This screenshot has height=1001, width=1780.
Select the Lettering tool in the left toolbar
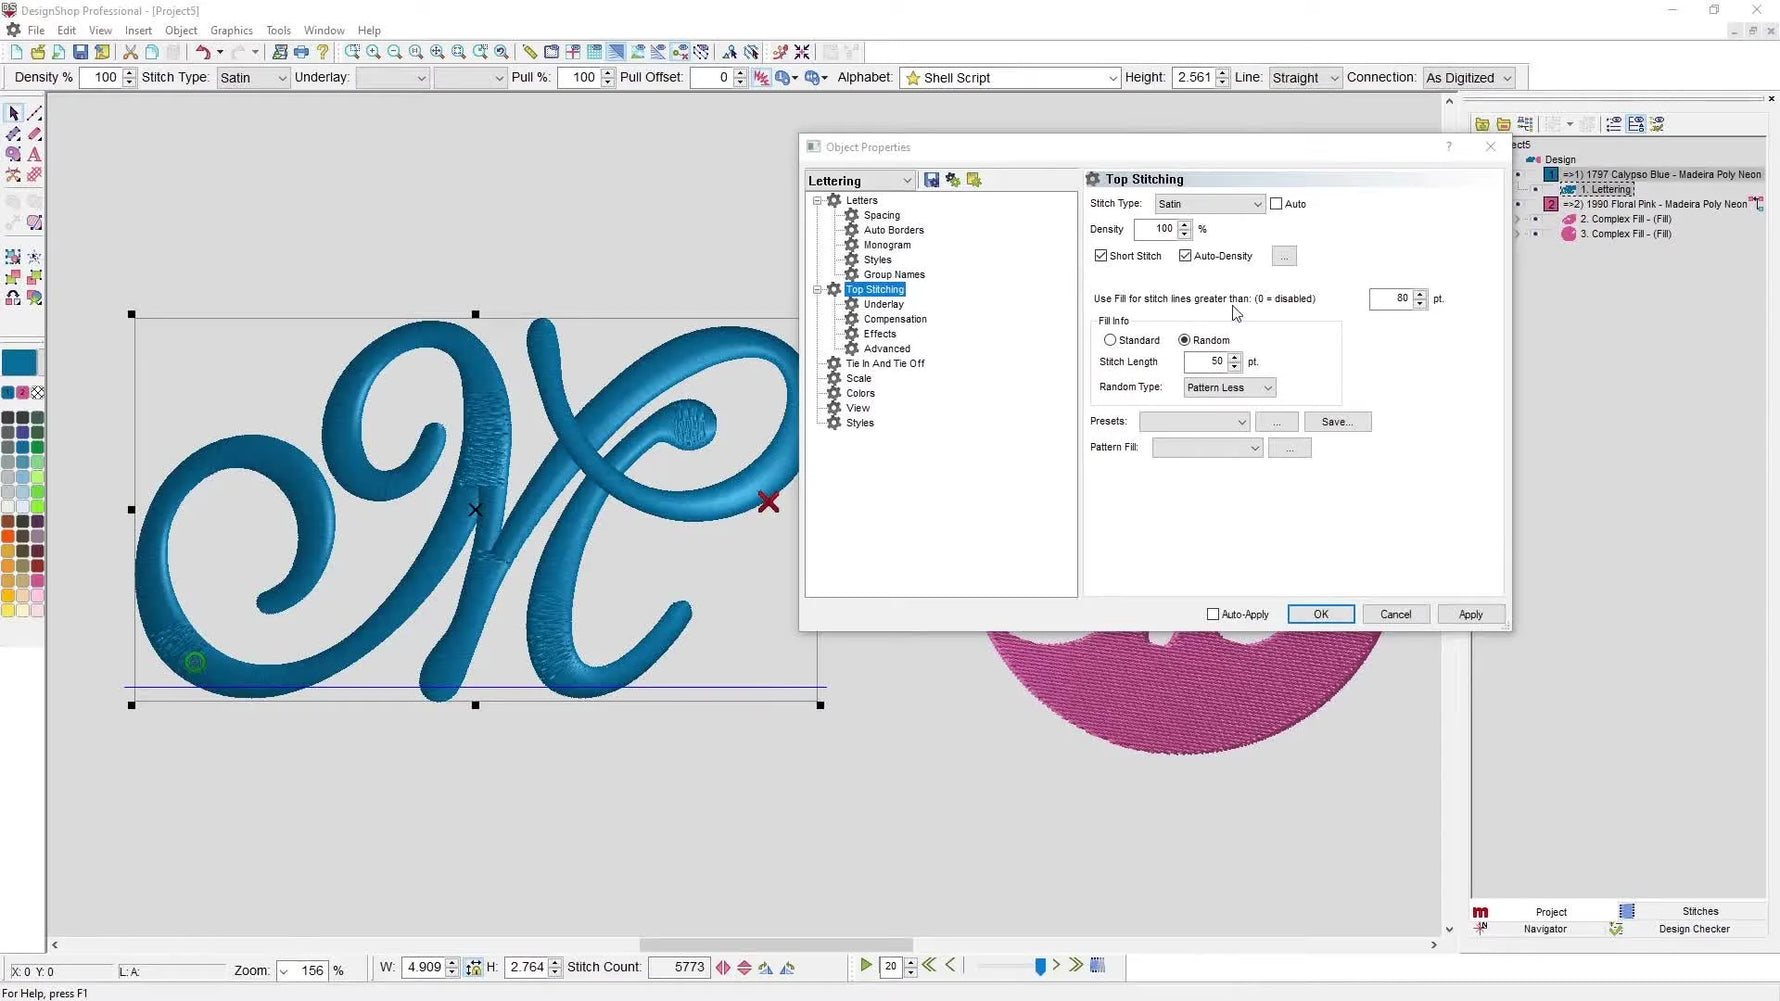point(33,154)
